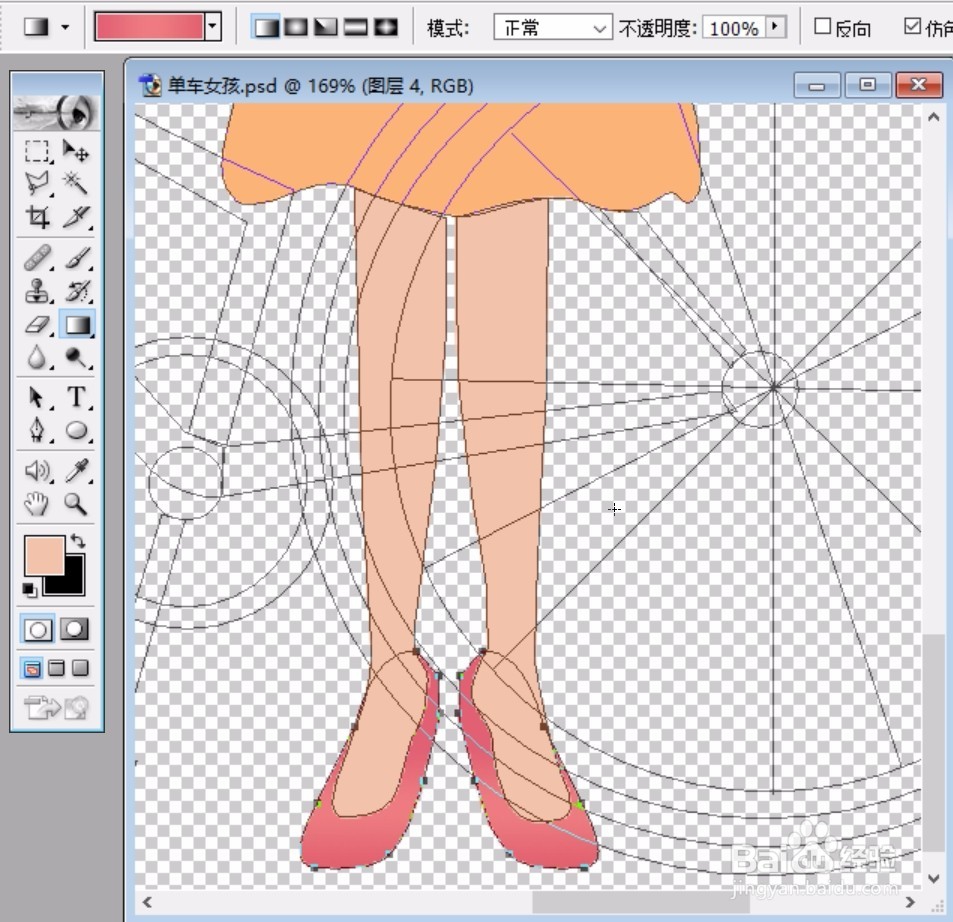The width and height of the screenshot is (953, 922).
Task: Select the Move tool
Action: [76, 151]
